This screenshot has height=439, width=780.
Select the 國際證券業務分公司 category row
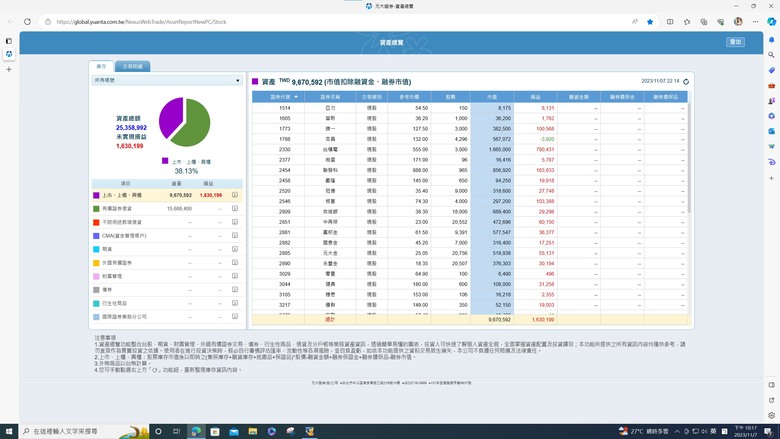pos(167,316)
